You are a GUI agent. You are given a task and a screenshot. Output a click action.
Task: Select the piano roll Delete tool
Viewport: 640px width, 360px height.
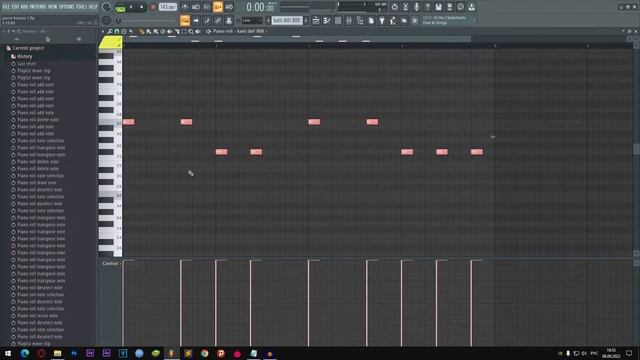click(162, 31)
